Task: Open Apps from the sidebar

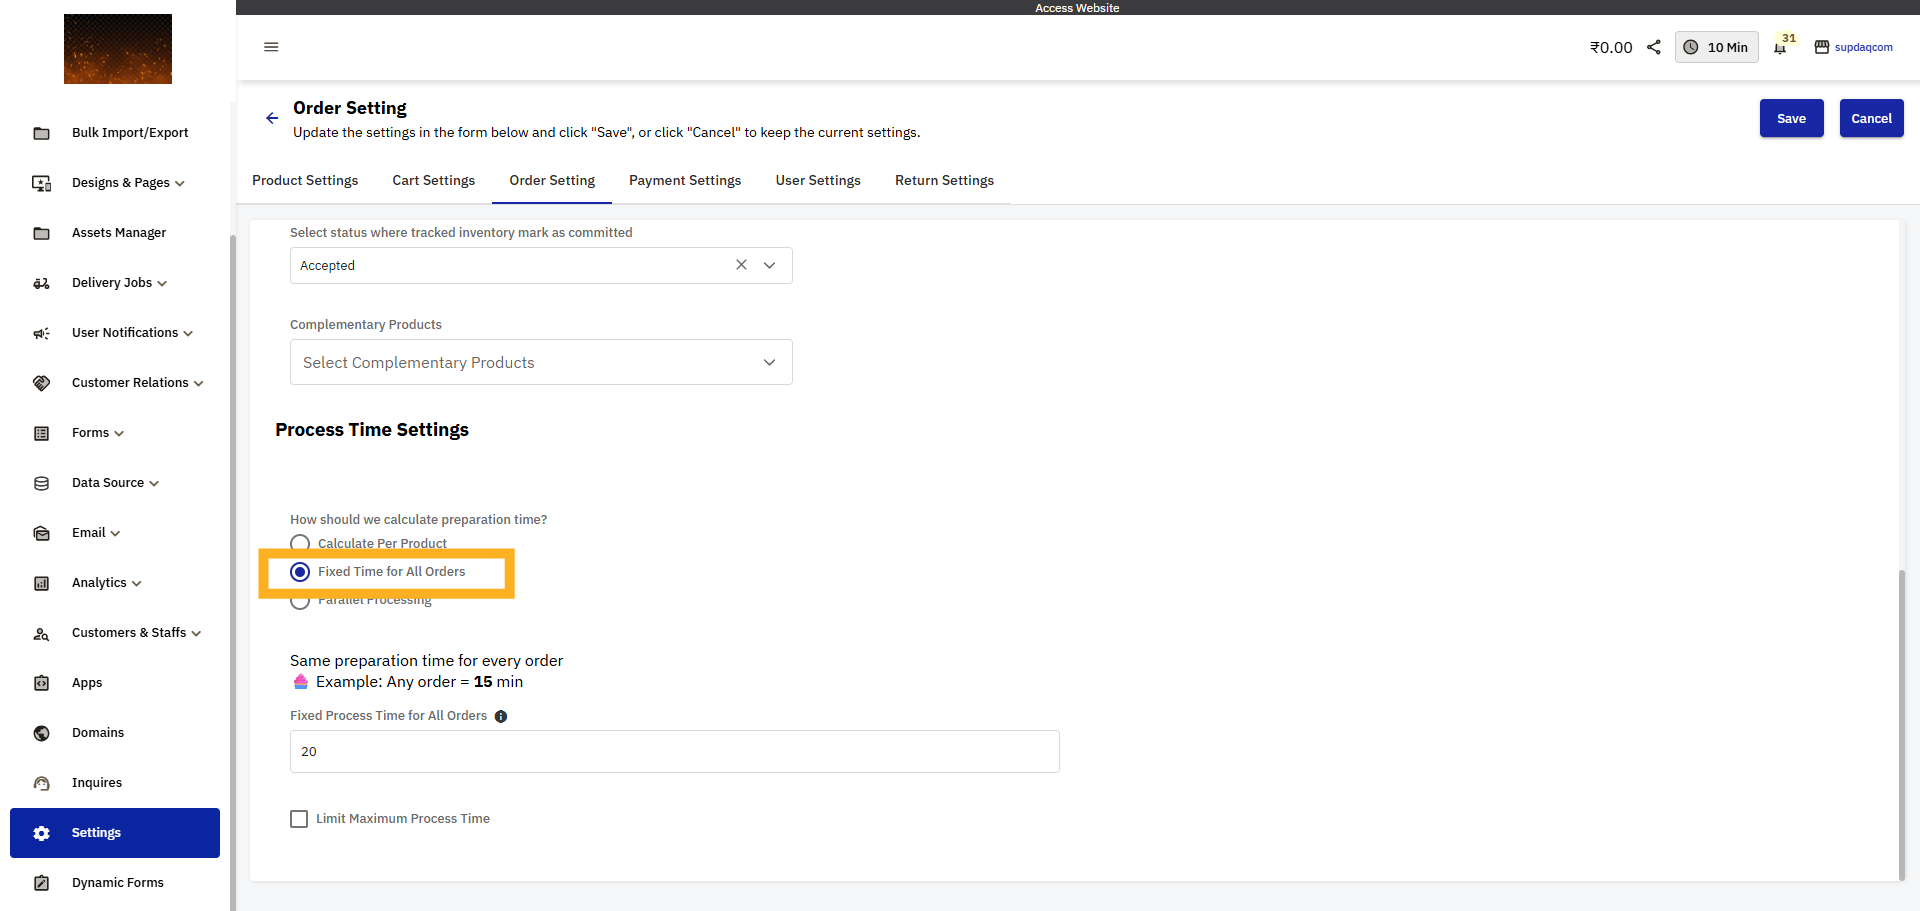Action: click(87, 683)
